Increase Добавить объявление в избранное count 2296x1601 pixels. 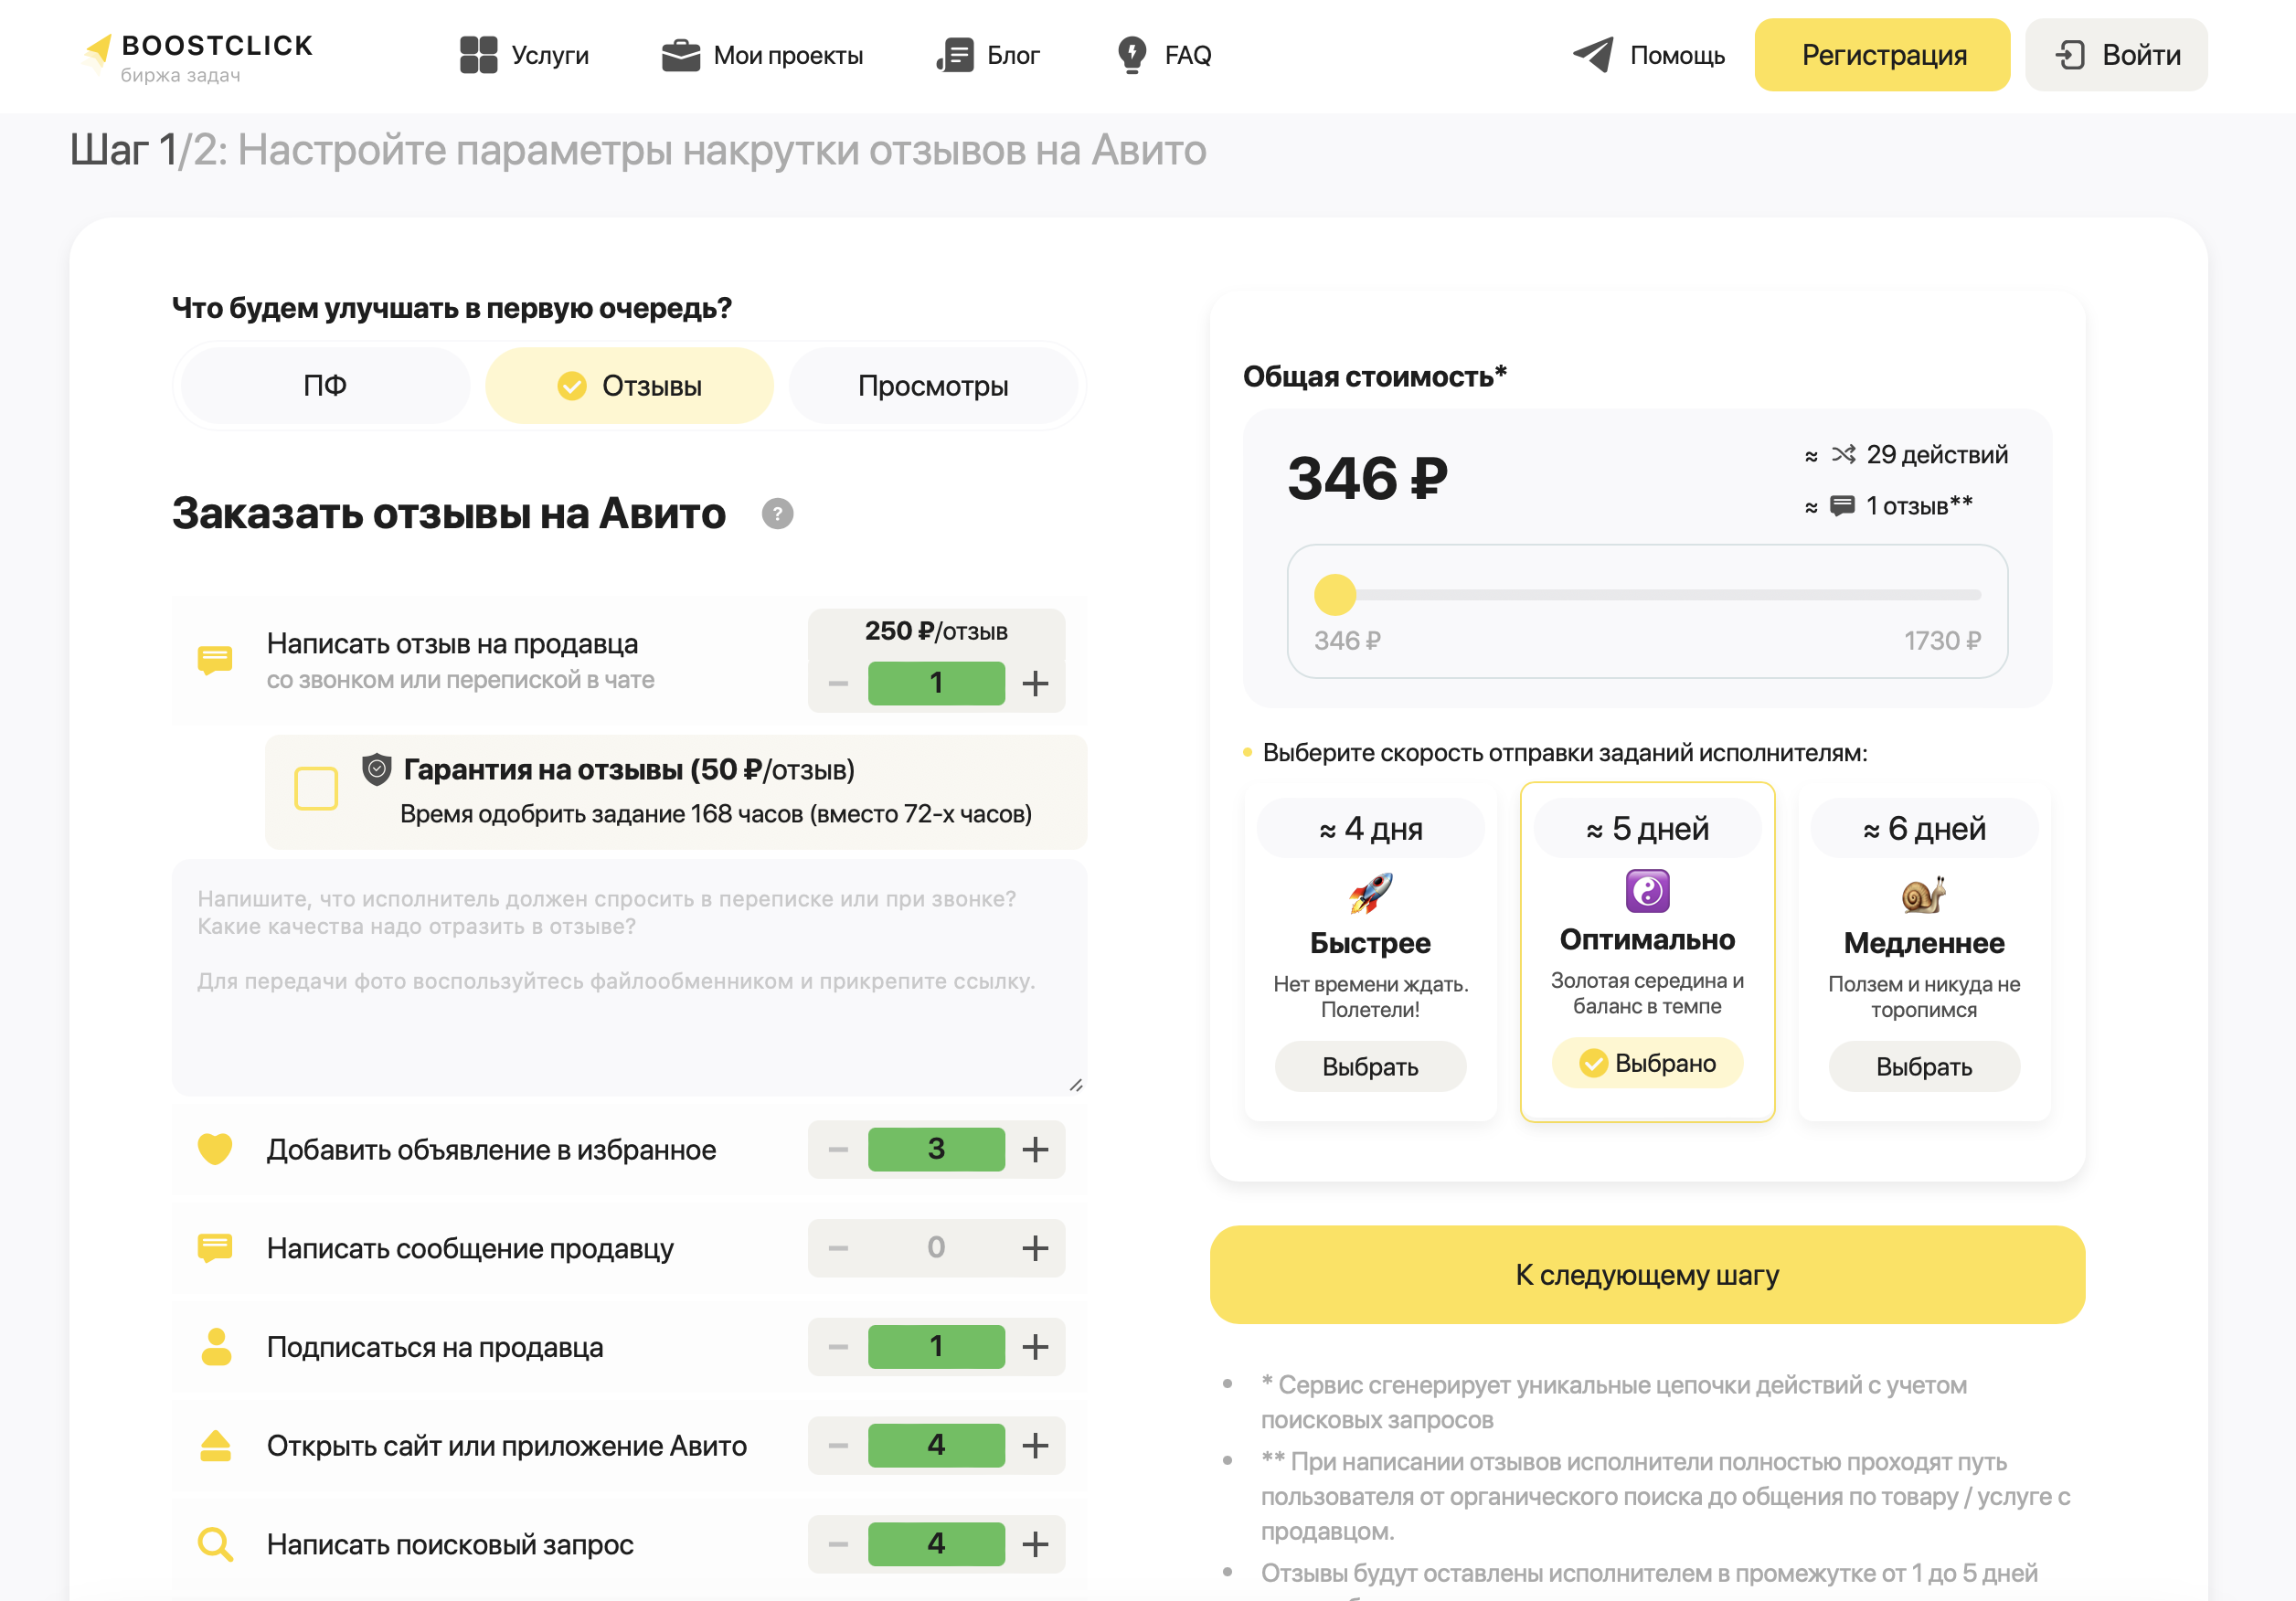[x=1035, y=1150]
